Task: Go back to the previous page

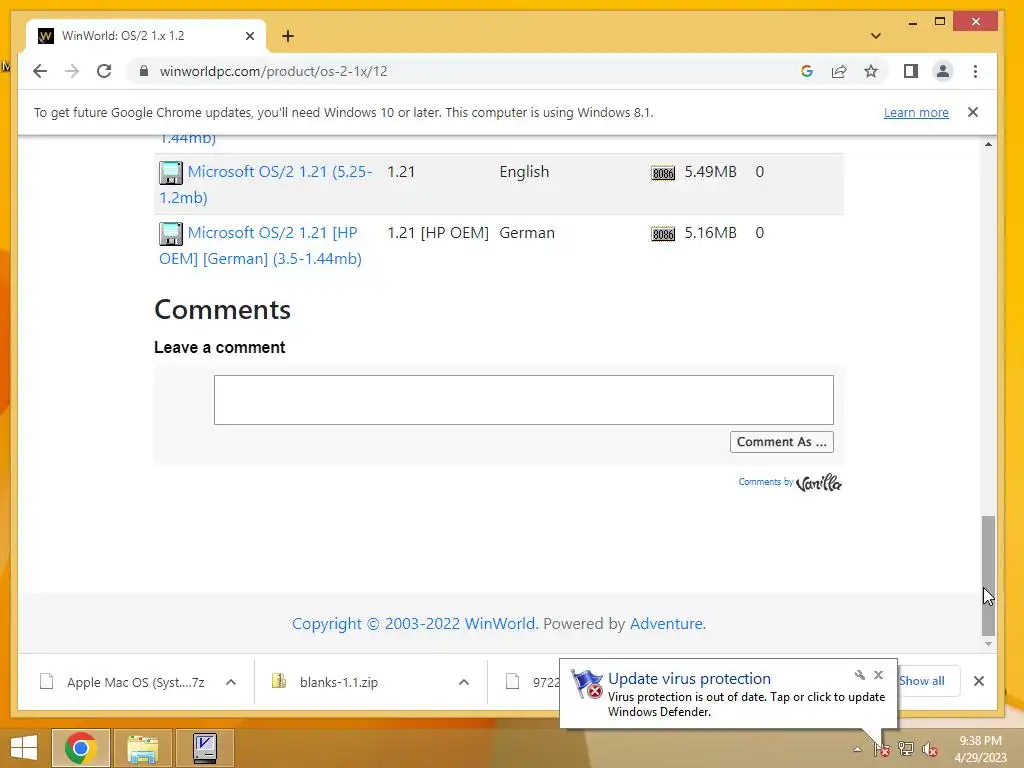Action: coord(40,71)
